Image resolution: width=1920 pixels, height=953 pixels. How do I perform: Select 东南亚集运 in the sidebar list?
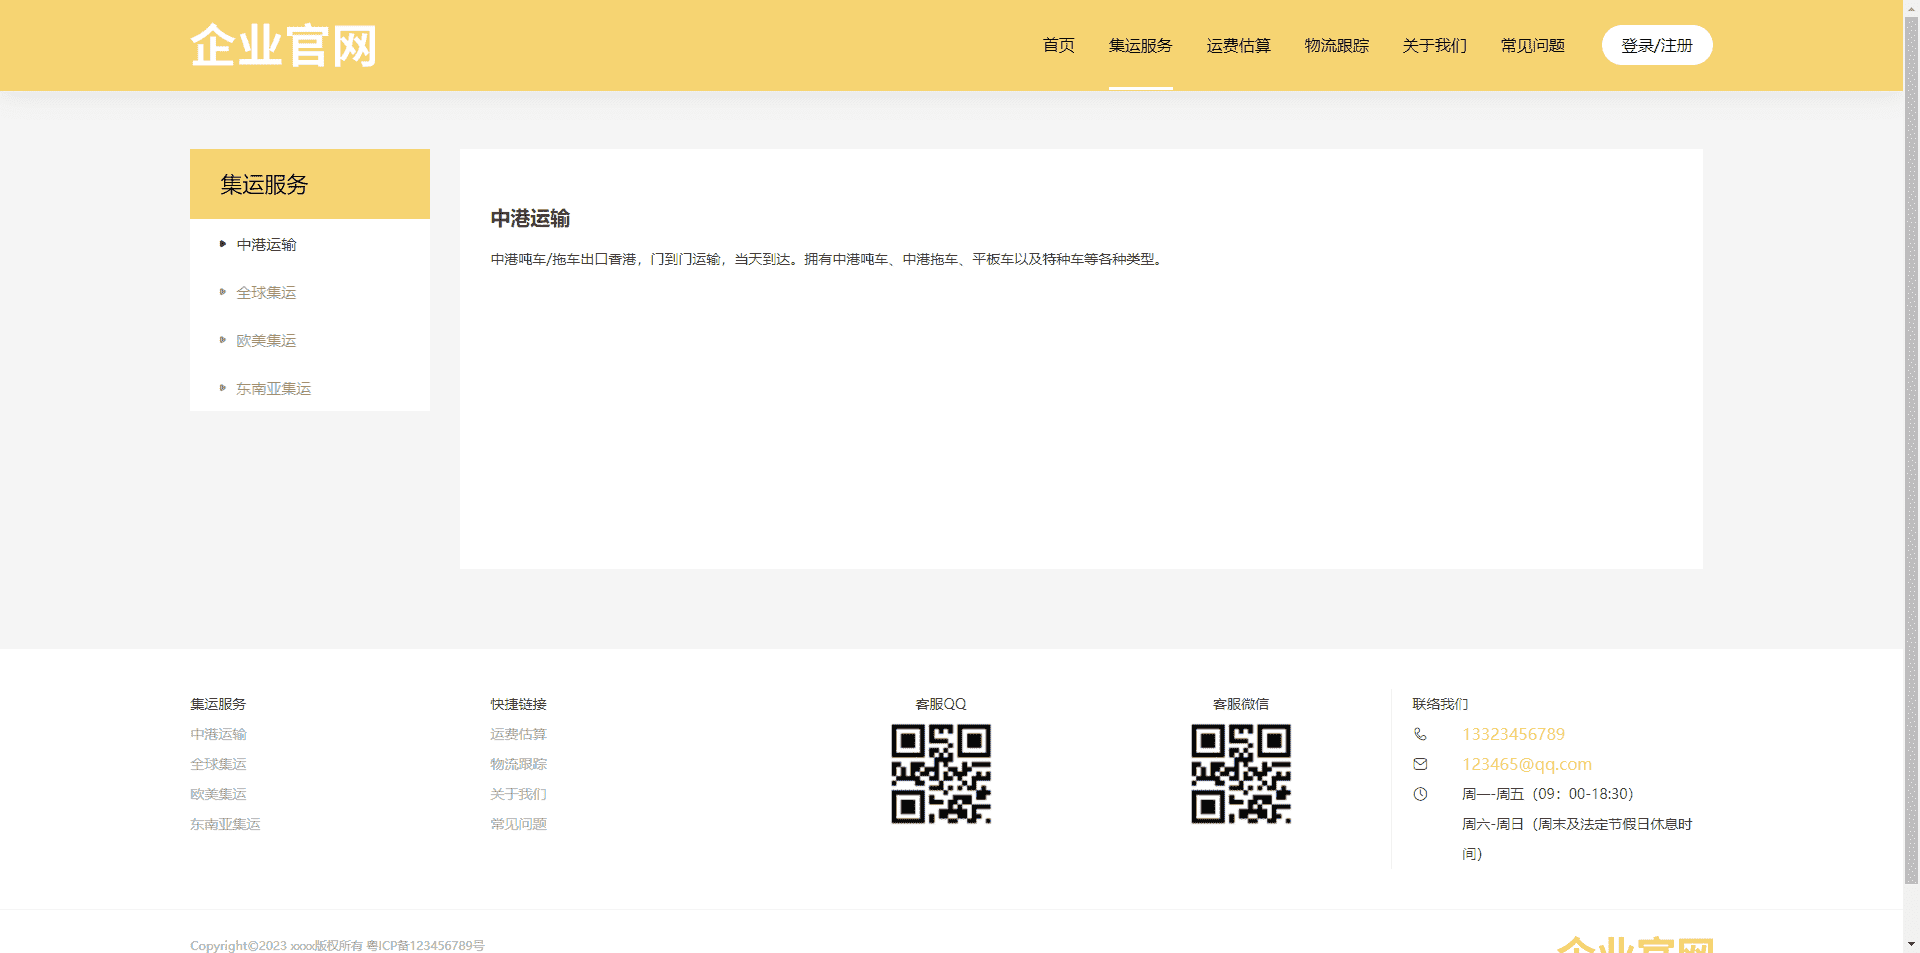[273, 388]
